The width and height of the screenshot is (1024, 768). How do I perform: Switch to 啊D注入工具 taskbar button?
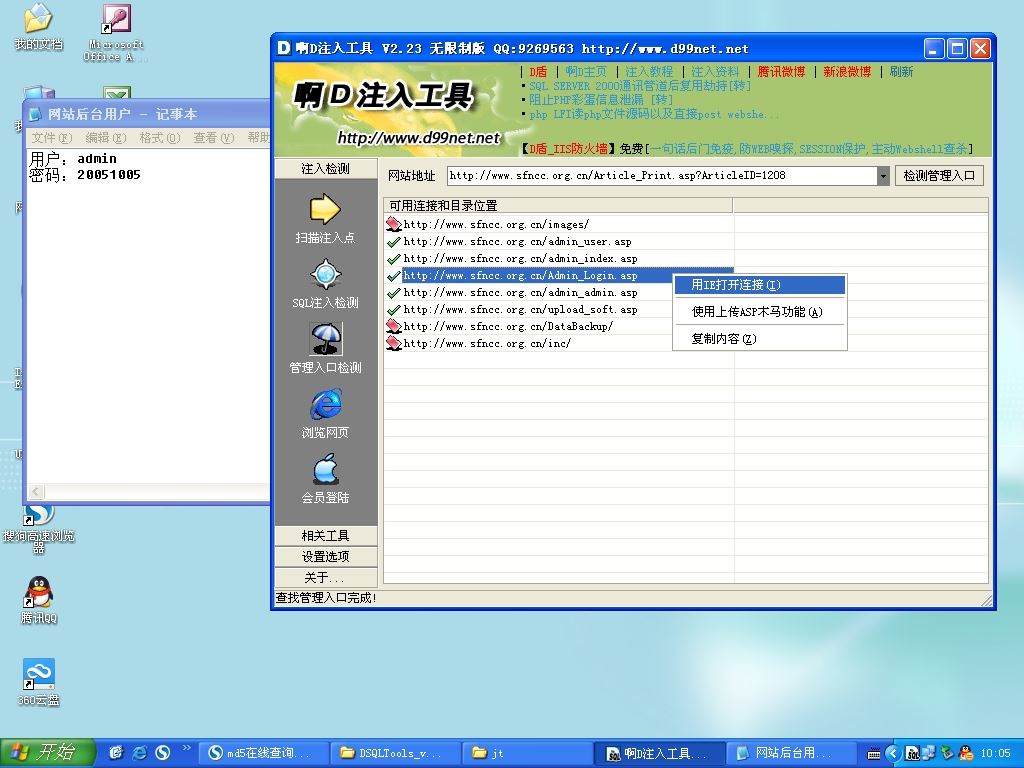click(660, 753)
